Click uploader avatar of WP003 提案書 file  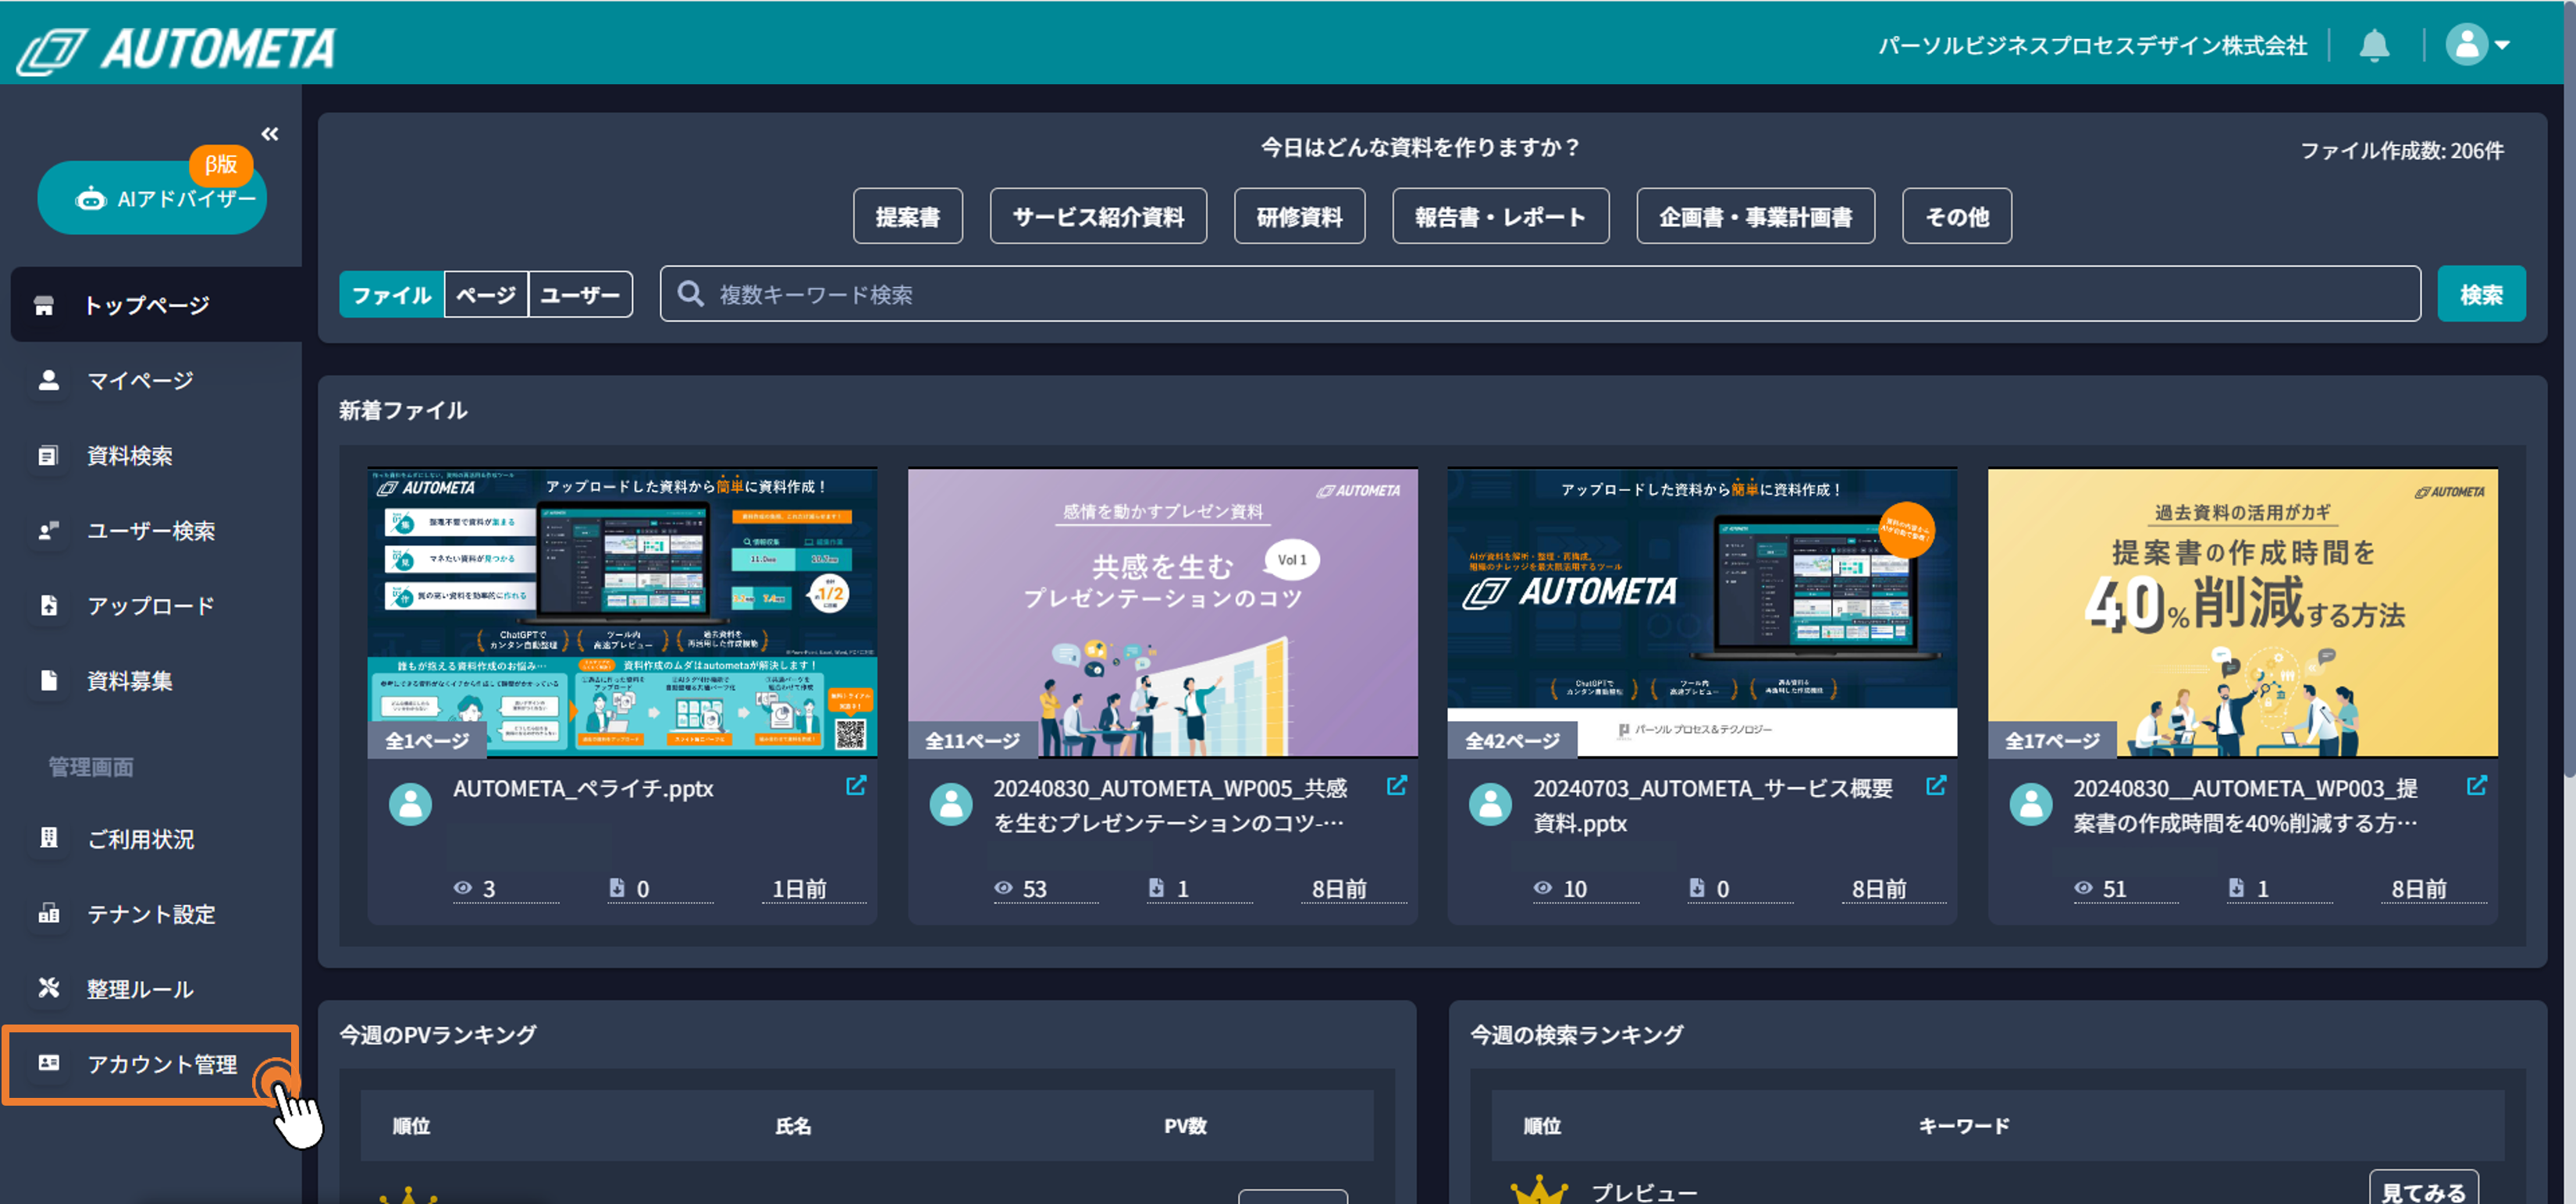(2031, 804)
